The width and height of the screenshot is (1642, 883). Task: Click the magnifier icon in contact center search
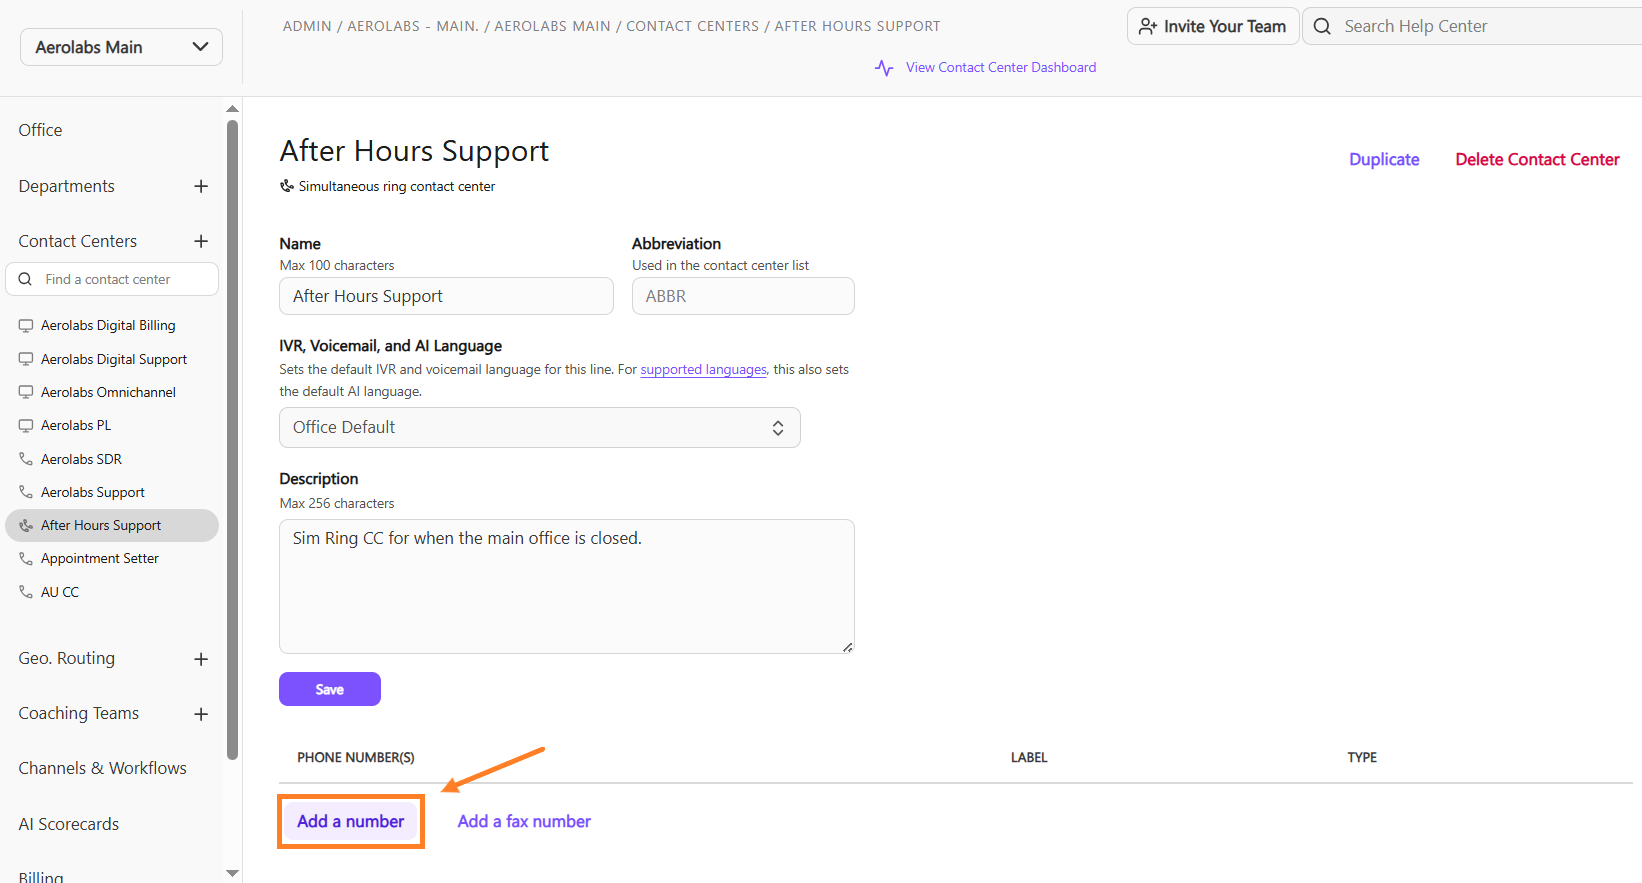pyautogui.click(x=26, y=279)
